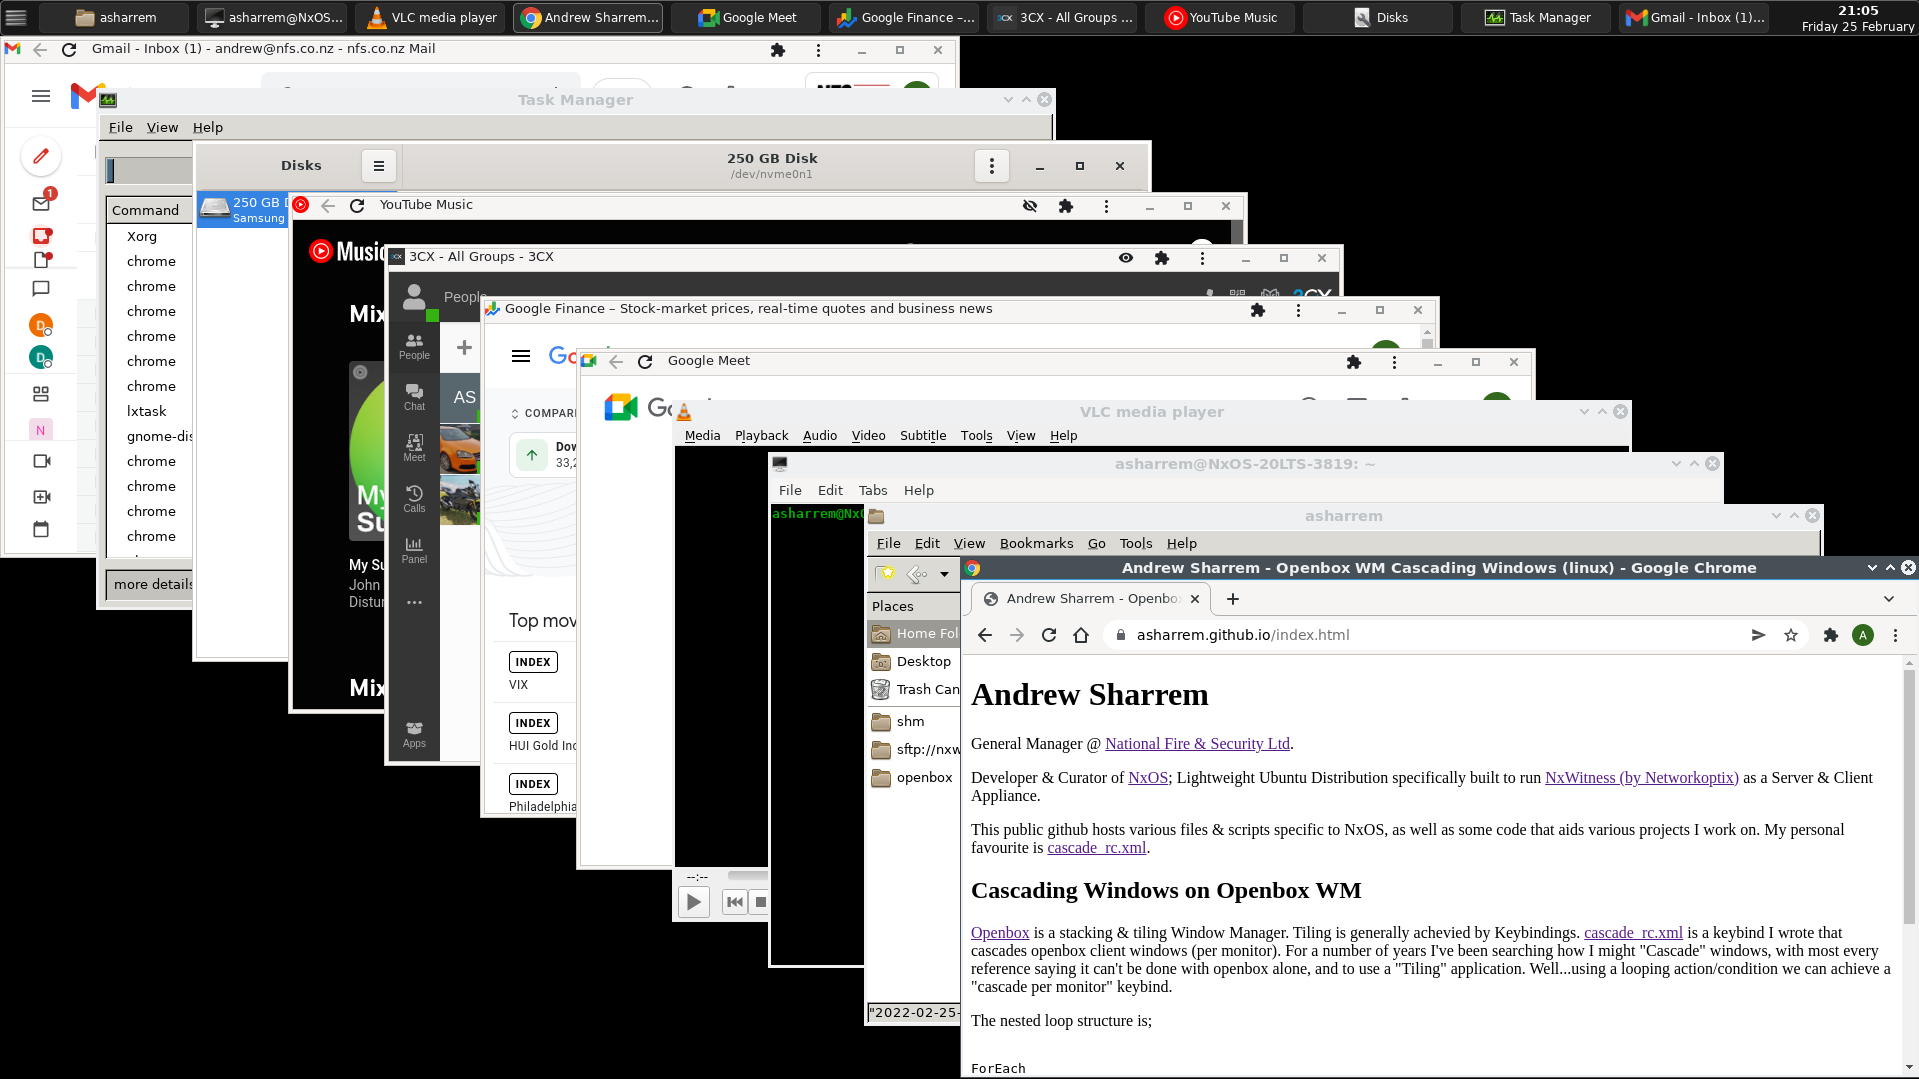Open a new tab with the plus button
The image size is (1919, 1079).
point(1233,599)
